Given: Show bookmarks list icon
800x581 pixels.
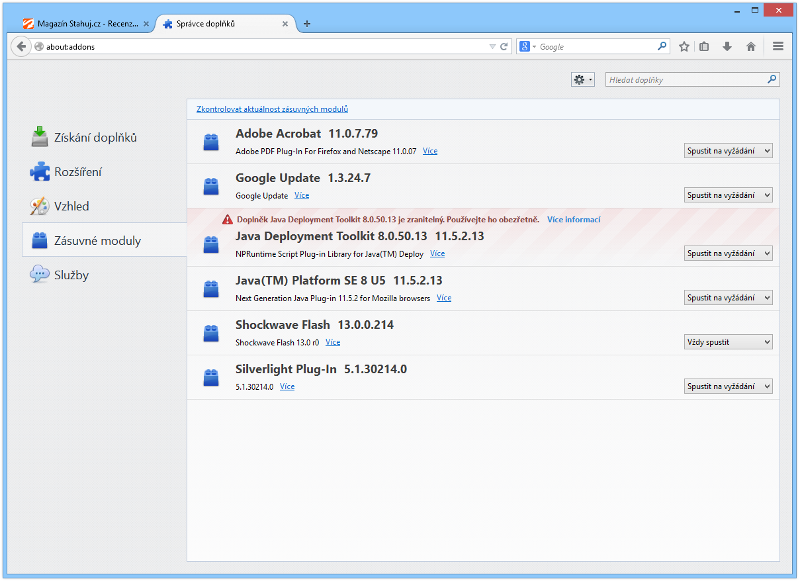Looking at the screenshot, I should 704,47.
